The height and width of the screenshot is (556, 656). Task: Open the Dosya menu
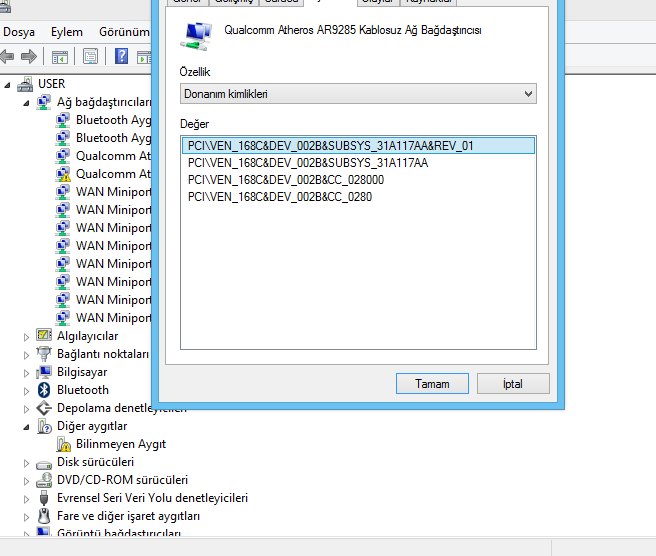[18, 32]
